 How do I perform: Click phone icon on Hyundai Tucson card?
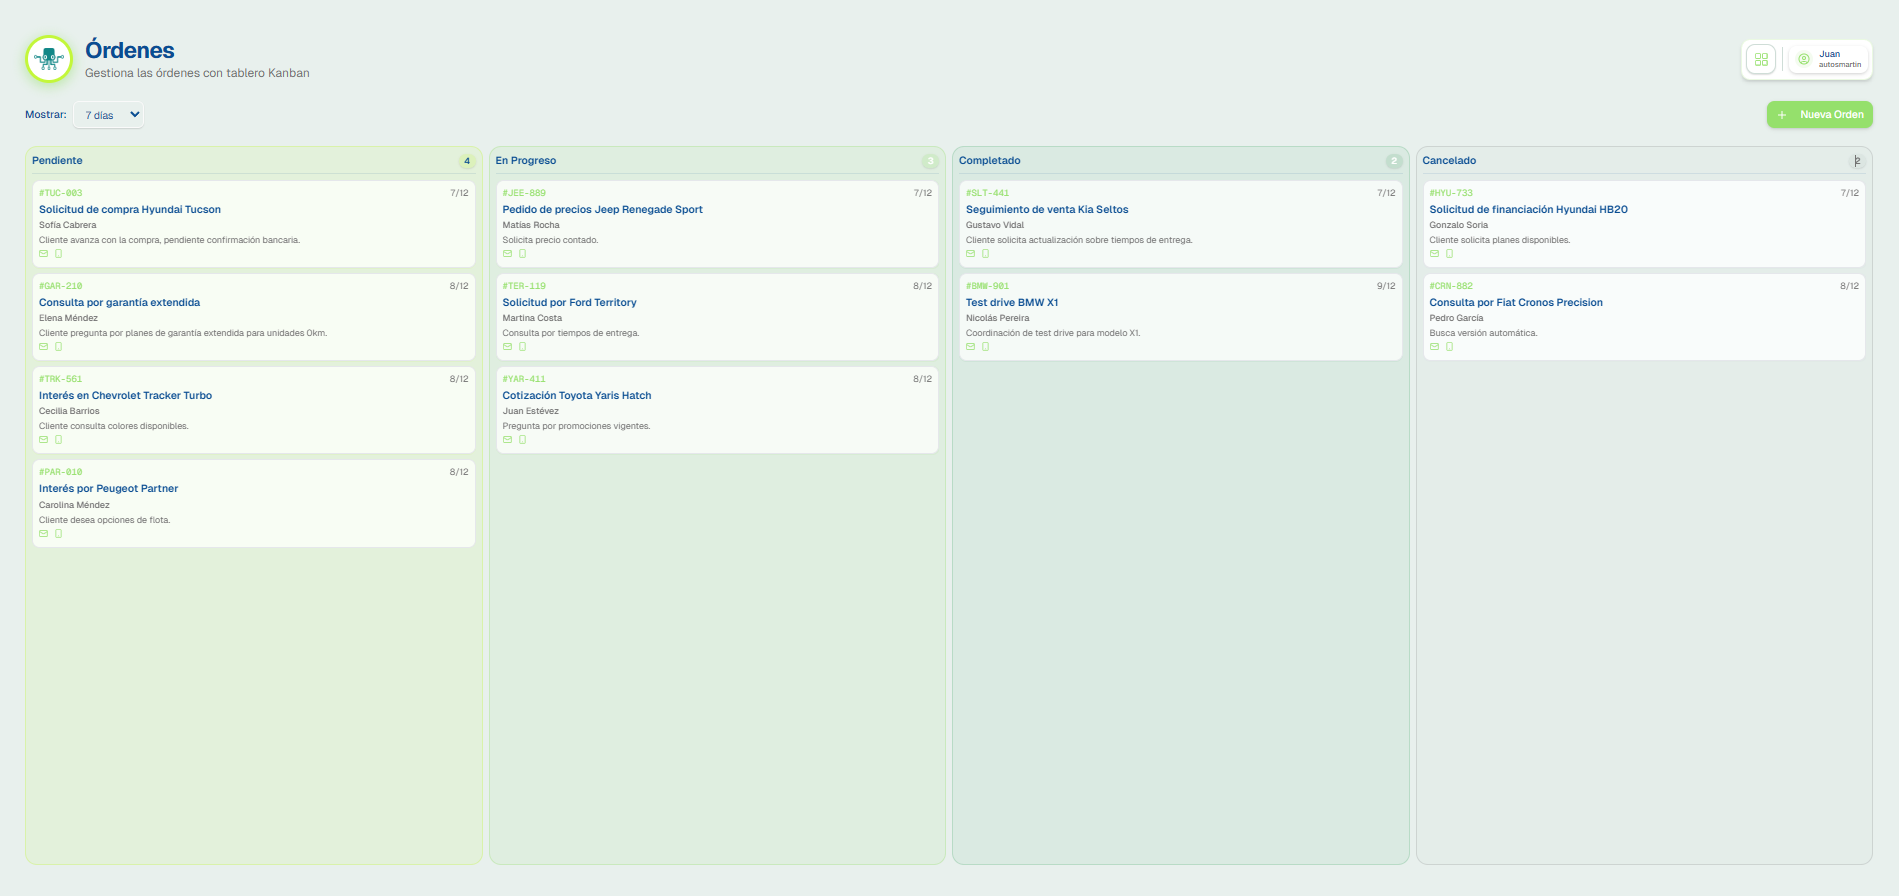(x=58, y=254)
